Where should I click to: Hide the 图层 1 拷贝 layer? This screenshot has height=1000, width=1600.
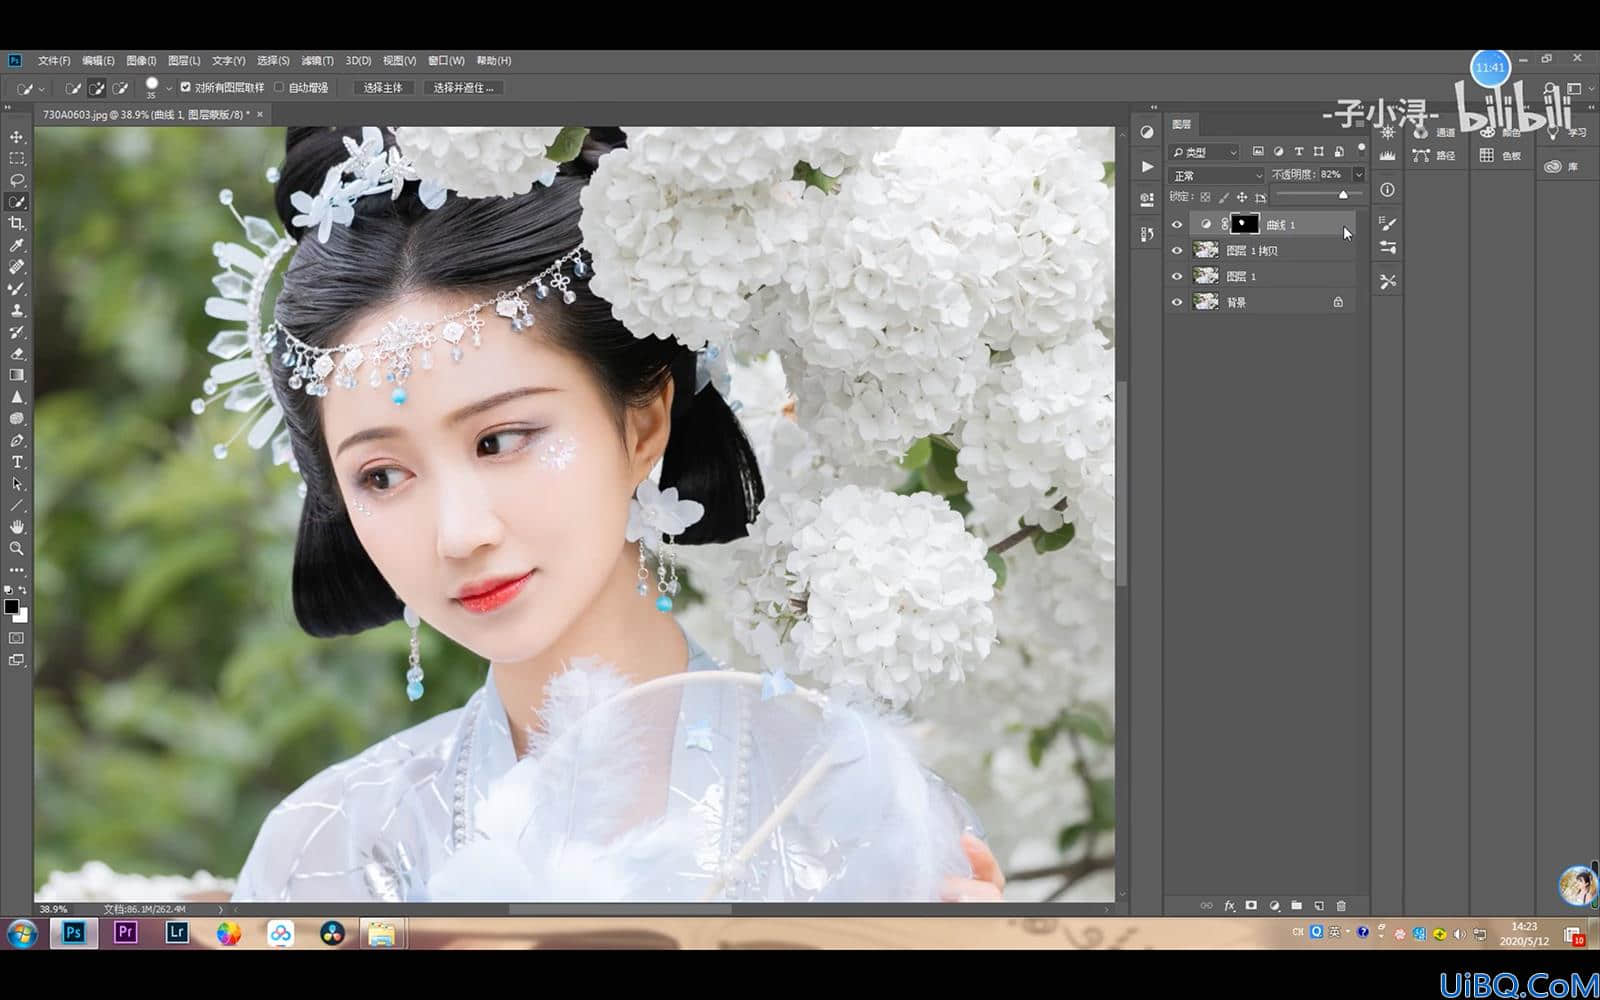click(x=1177, y=251)
